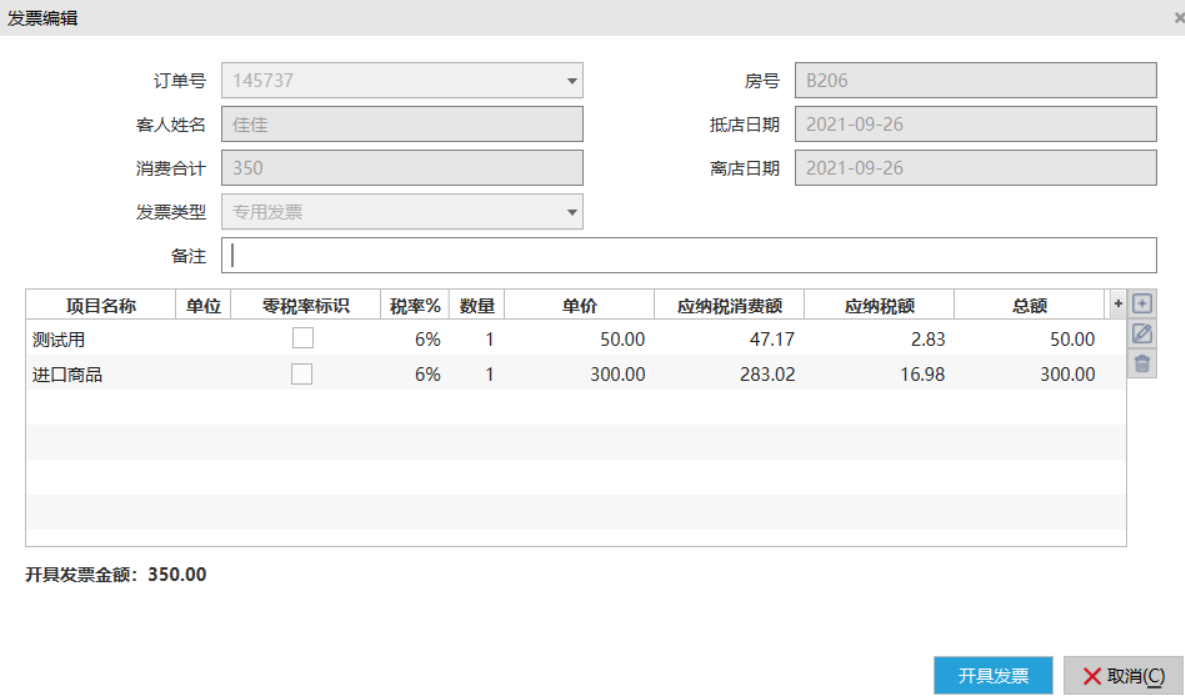Open the 订单号 dropdown list
Image resolution: width=1185 pixels, height=696 pixels.
click(572, 81)
